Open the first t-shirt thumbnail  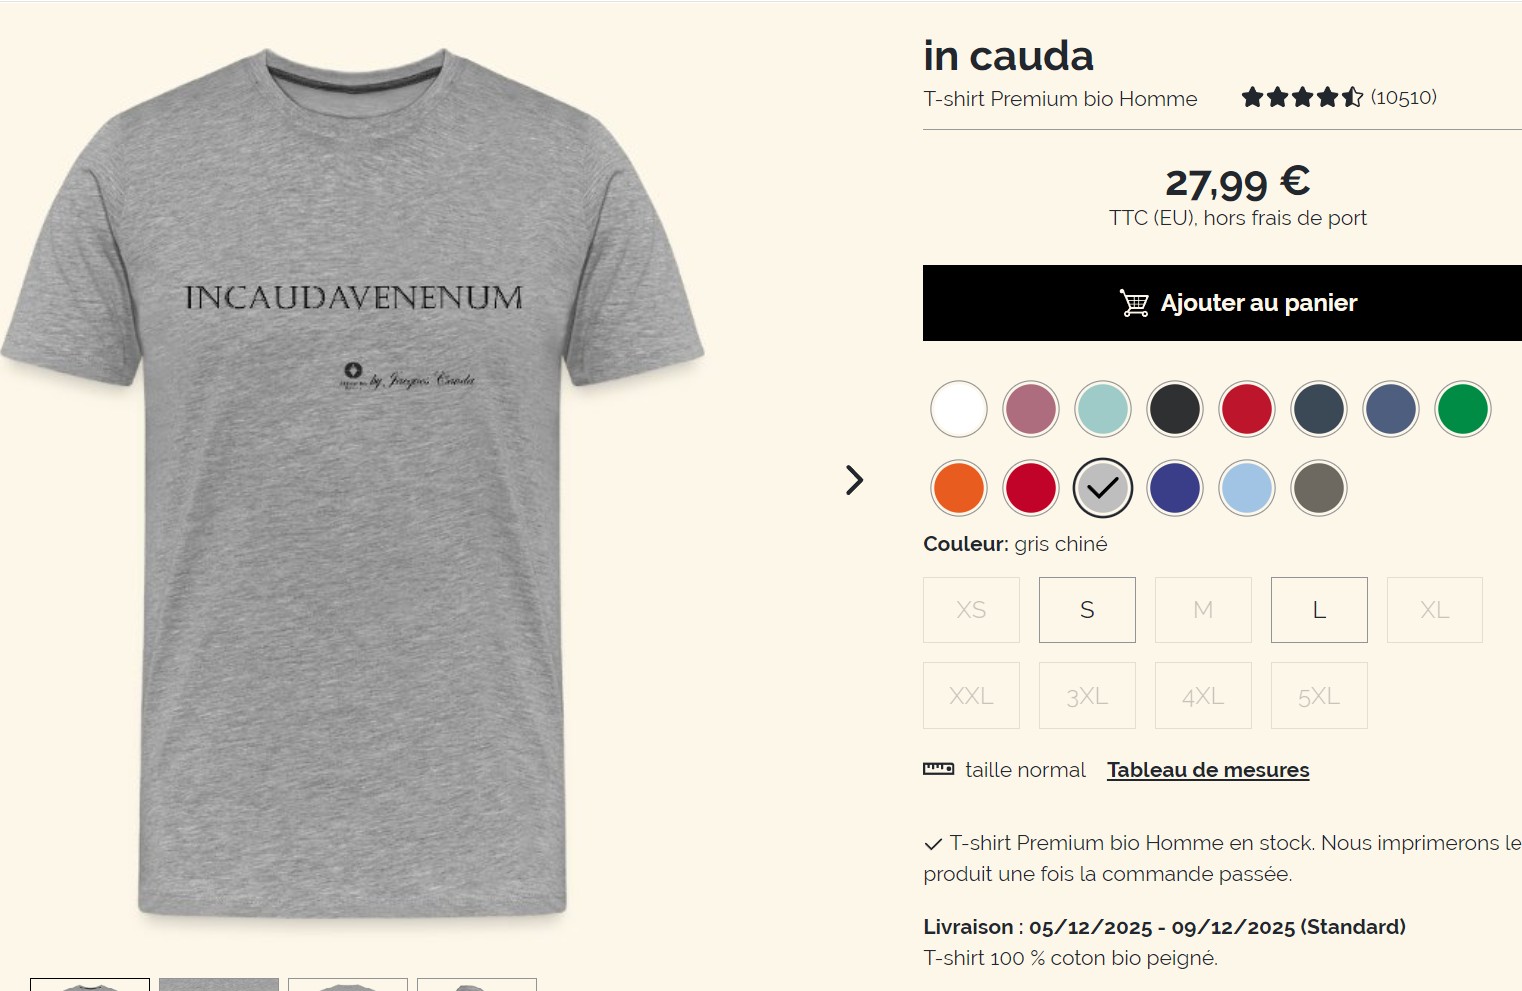pyautogui.click(x=90, y=984)
